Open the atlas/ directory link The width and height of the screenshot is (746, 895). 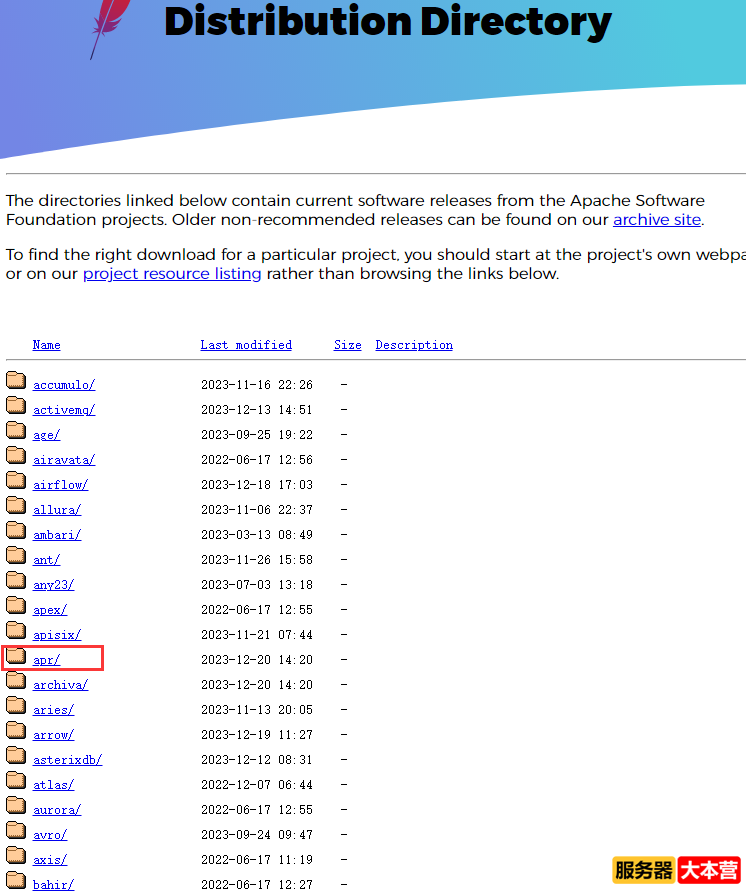click(54, 785)
